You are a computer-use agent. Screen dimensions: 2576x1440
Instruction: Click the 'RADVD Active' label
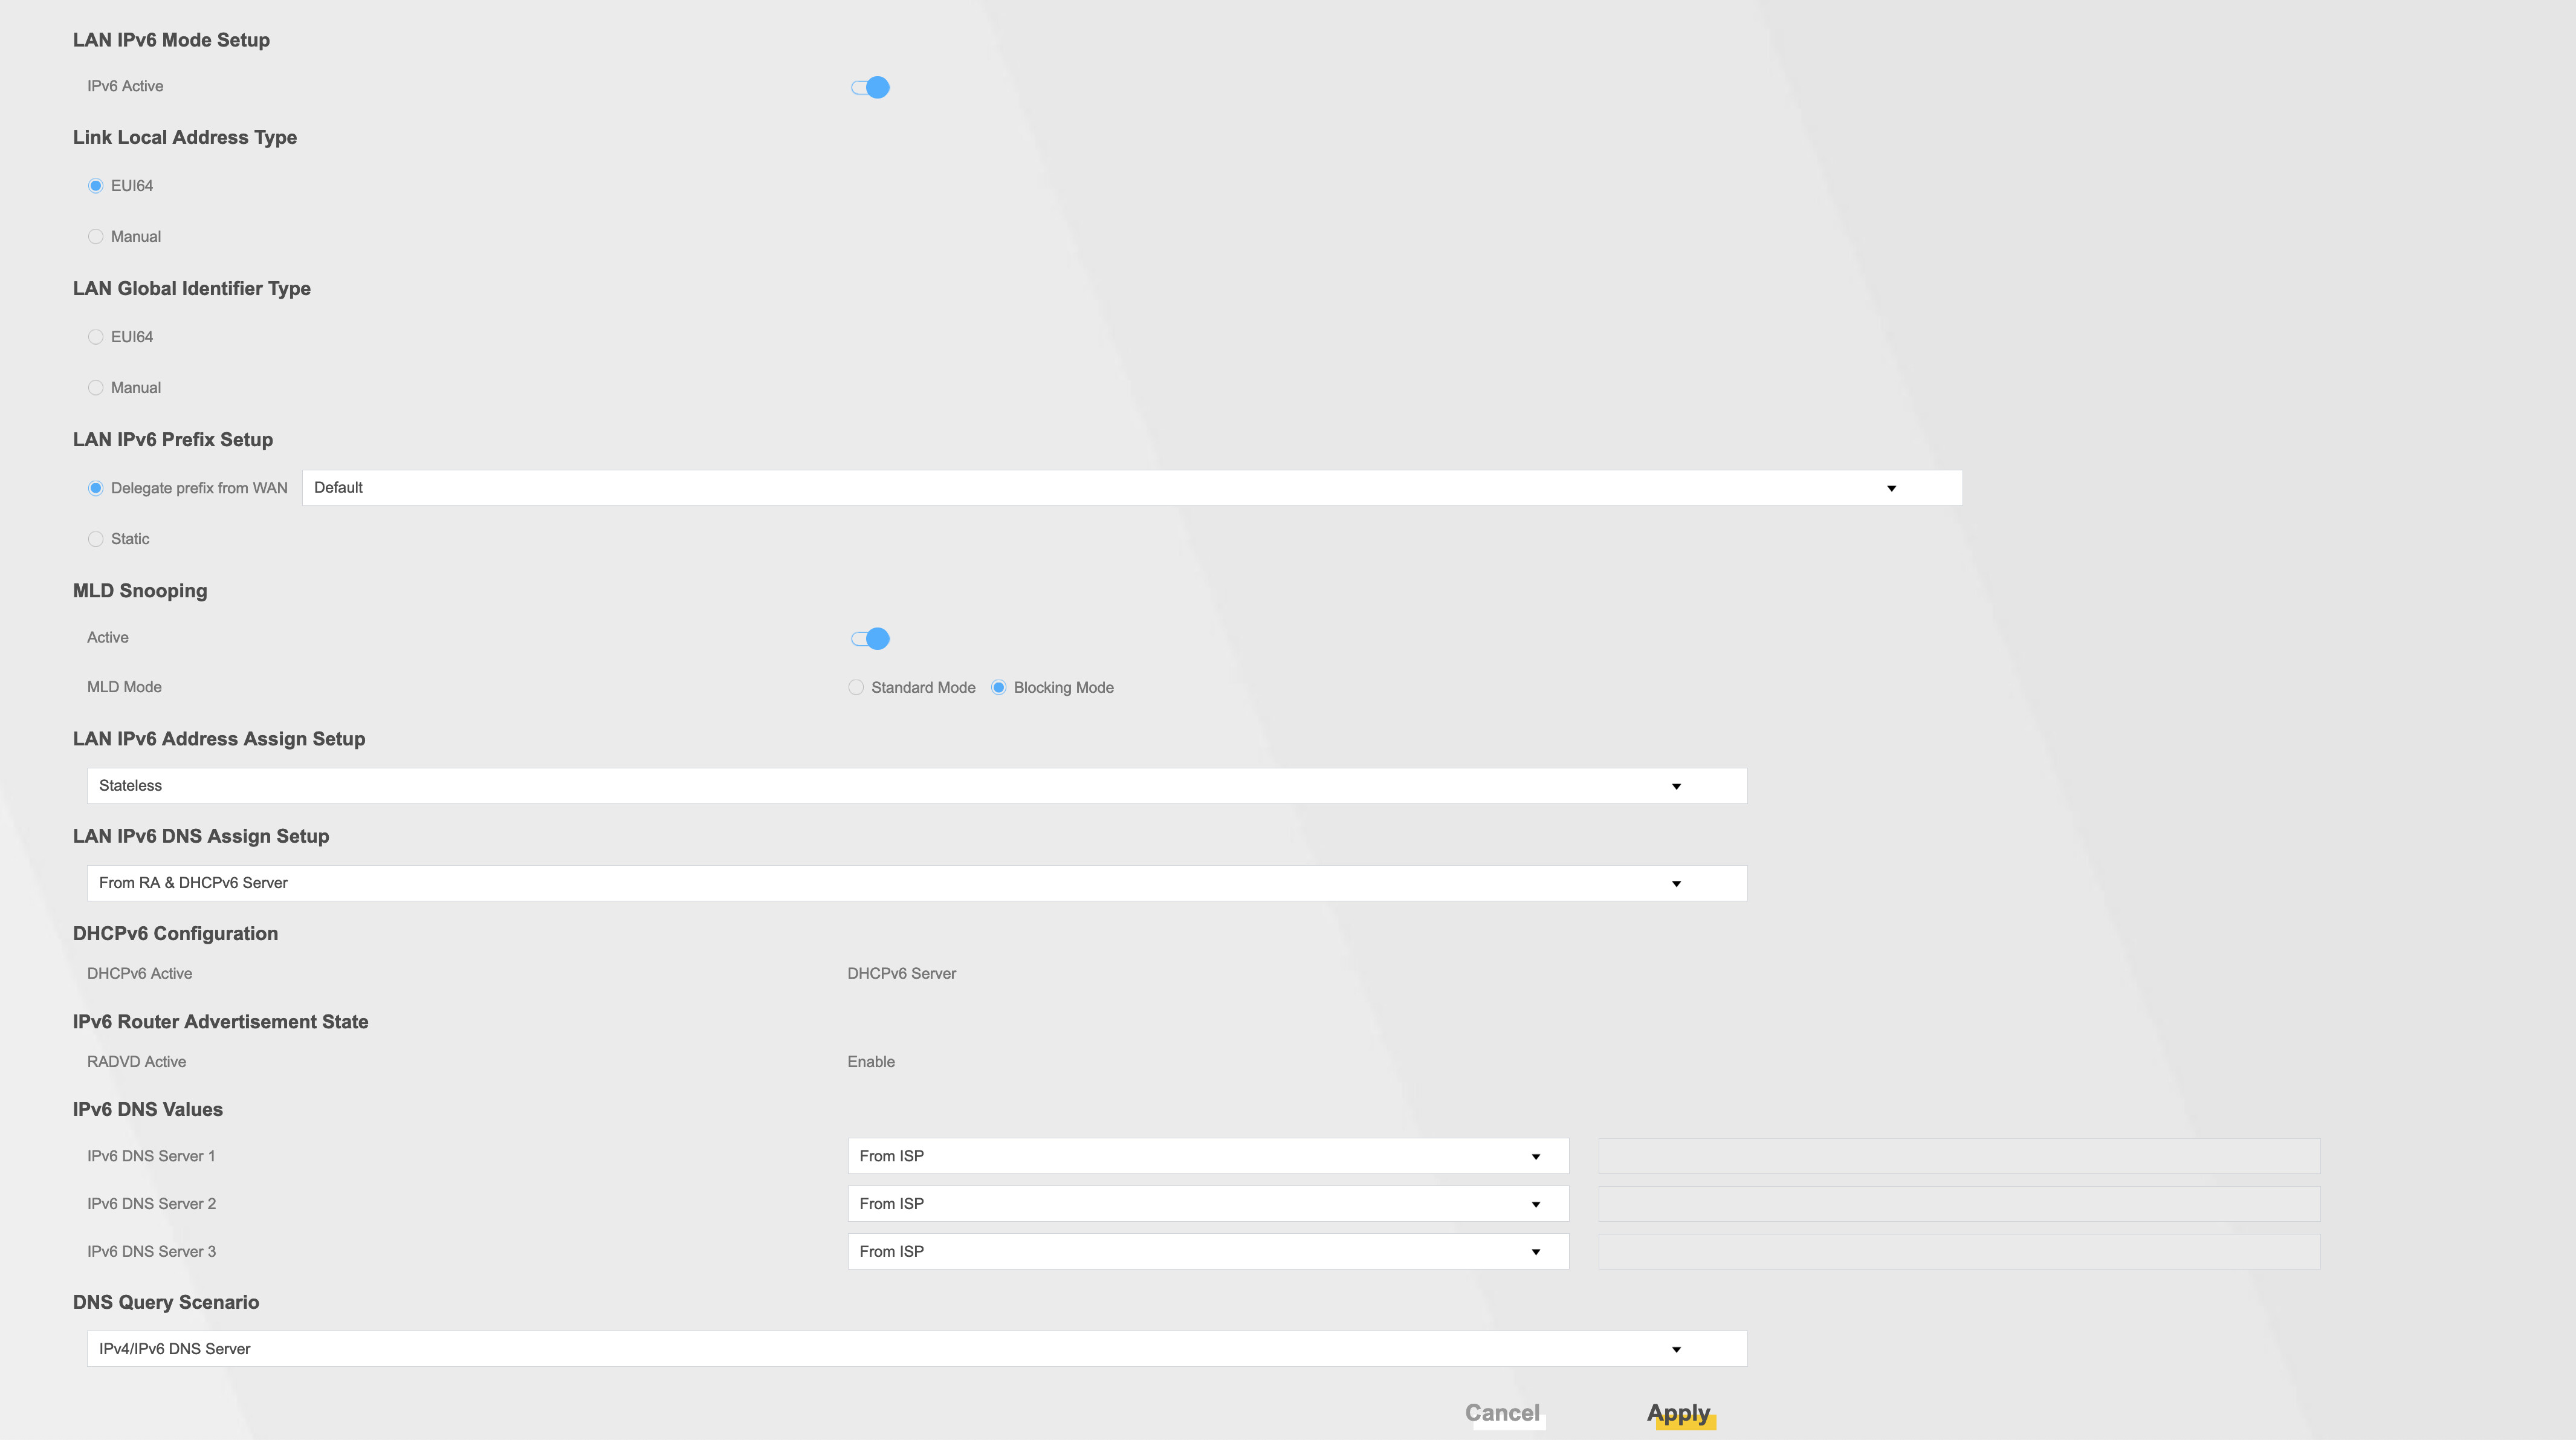[137, 1062]
